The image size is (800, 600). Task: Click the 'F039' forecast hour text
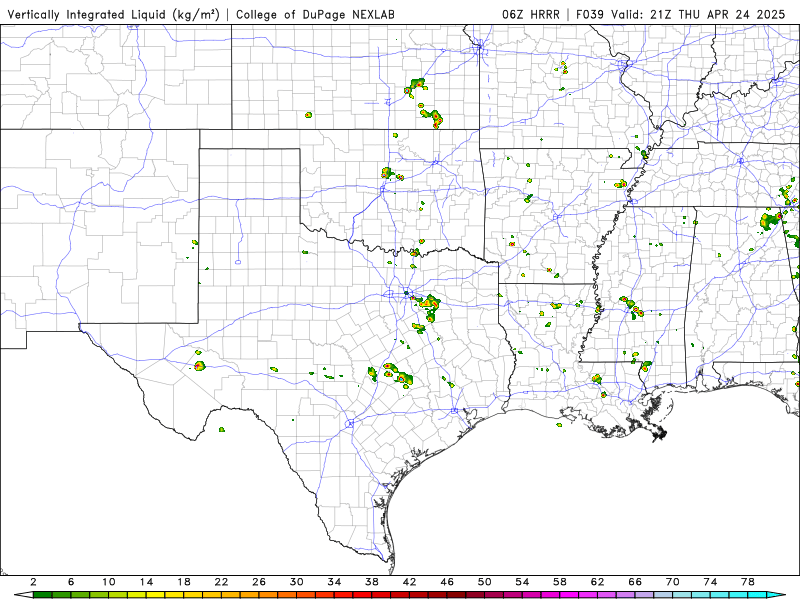590,14
